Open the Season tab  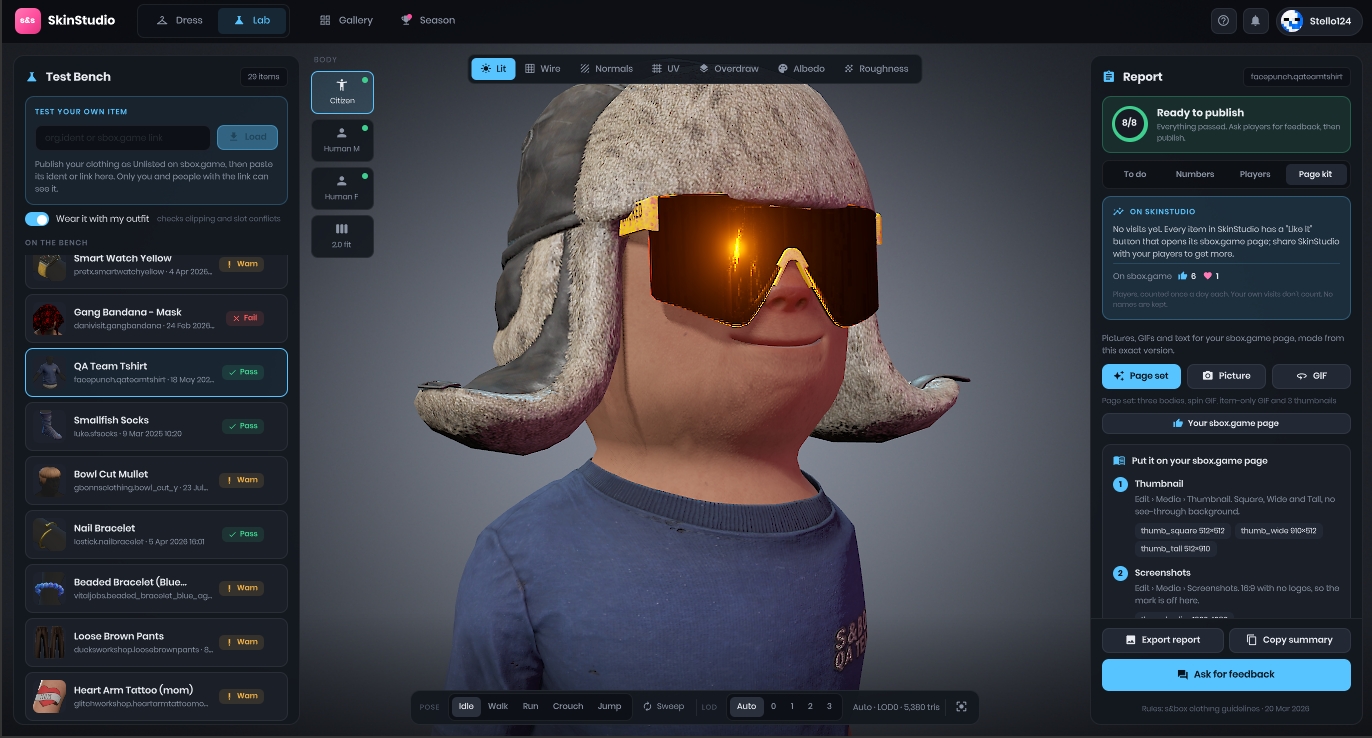428,20
